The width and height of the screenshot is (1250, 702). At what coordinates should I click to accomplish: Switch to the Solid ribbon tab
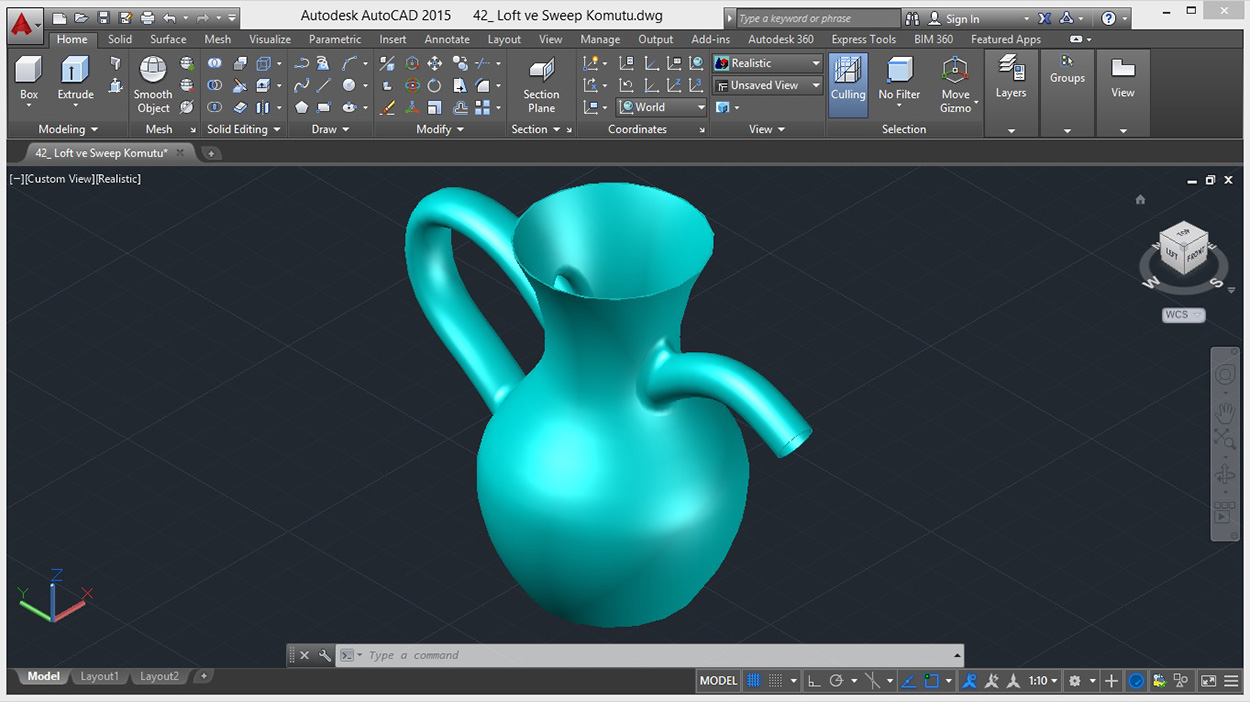pyautogui.click(x=120, y=40)
